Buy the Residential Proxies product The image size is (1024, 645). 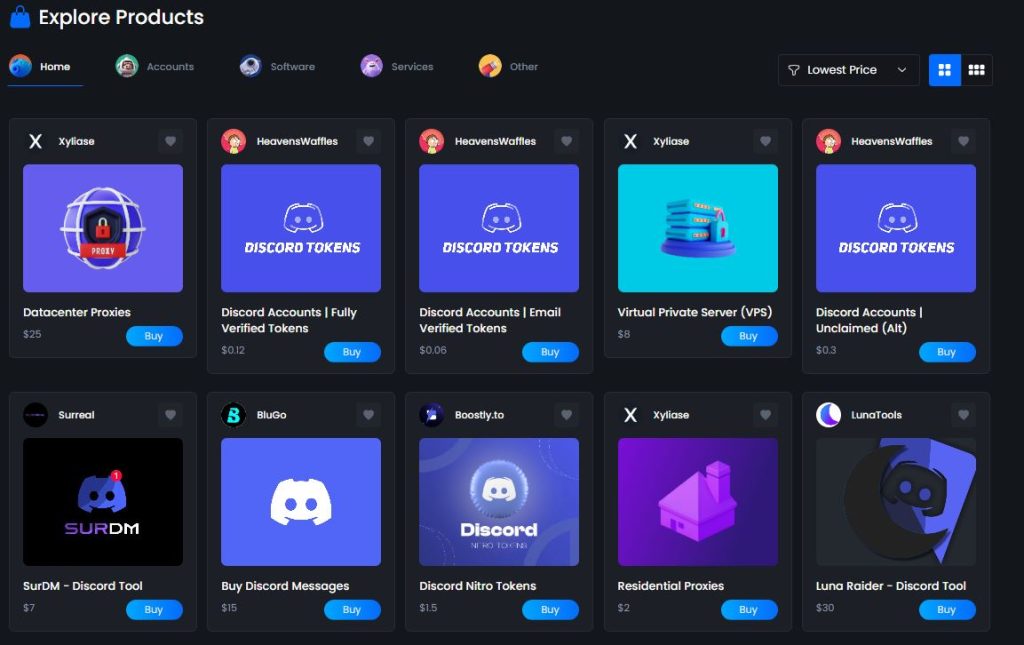point(749,609)
